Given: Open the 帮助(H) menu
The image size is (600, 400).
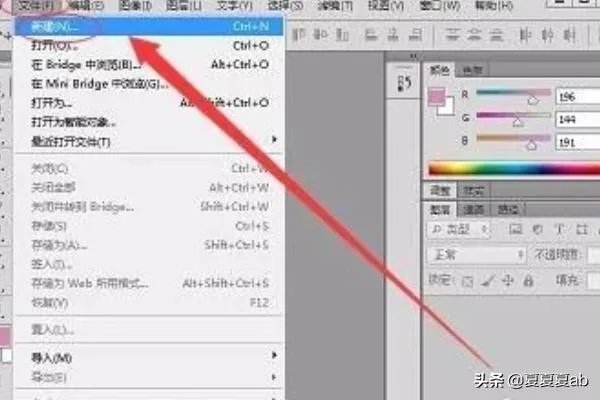Looking at the screenshot, I should [x=493, y=6].
